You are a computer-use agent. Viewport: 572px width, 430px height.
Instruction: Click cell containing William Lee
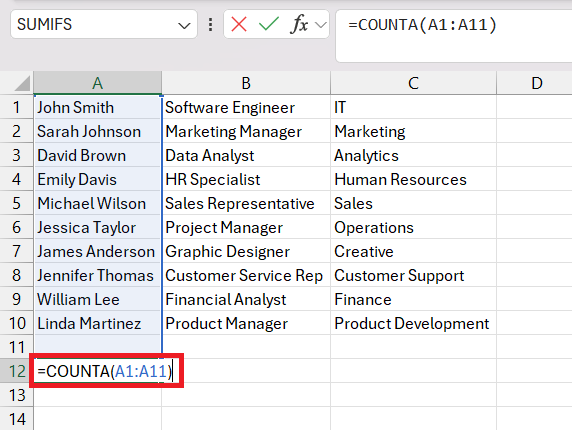click(x=98, y=299)
